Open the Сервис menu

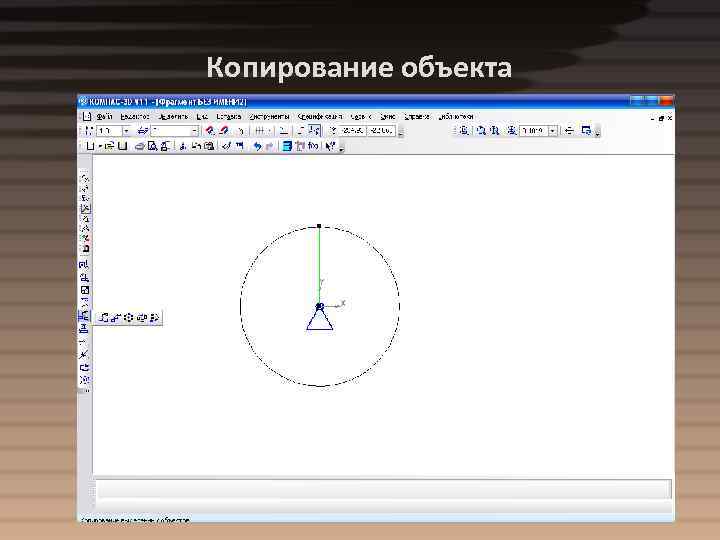tap(361, 117)
